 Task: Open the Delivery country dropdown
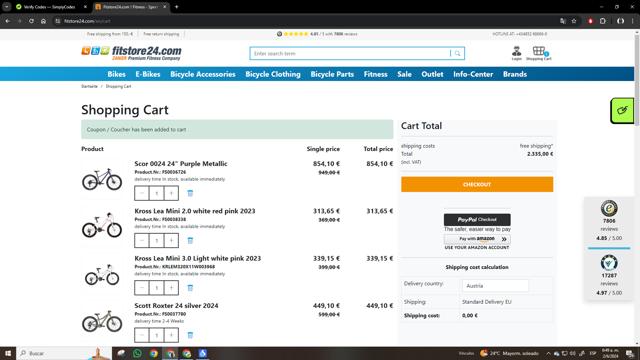[496, 286]
